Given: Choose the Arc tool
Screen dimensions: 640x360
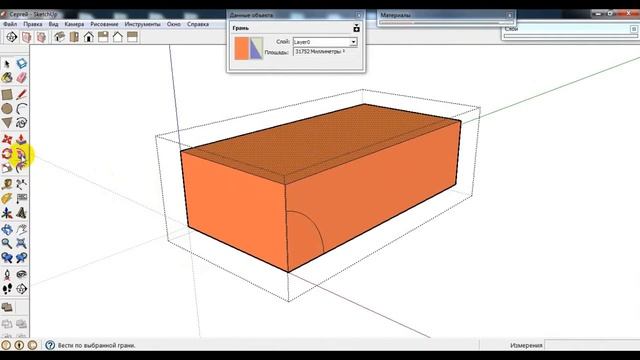Looking at the screenshot, I should [x=22, y=109].
